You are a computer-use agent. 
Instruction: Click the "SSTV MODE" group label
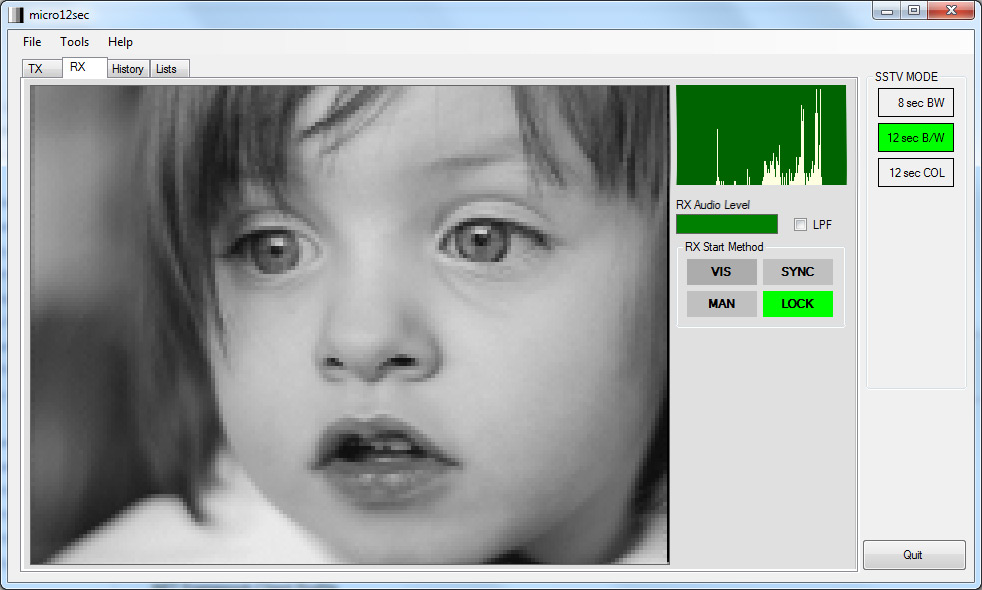tap(906, 77)
